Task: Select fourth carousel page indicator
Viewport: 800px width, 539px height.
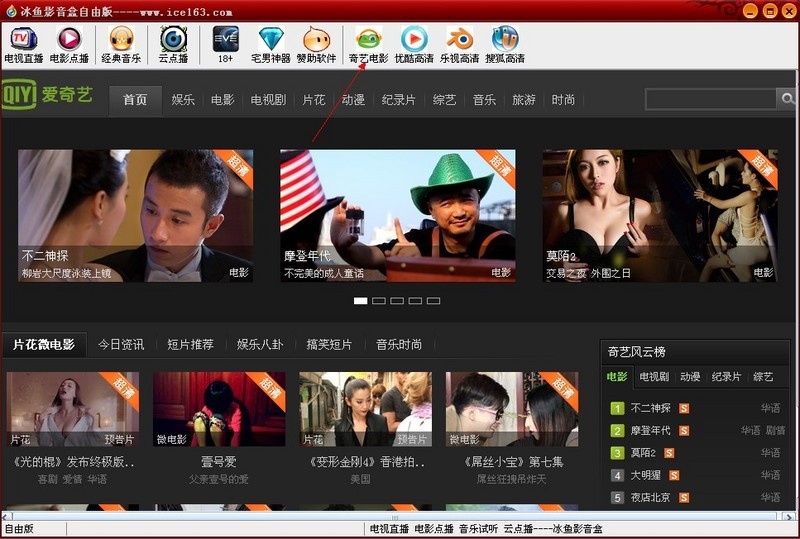Action: [x=415, y=301]
